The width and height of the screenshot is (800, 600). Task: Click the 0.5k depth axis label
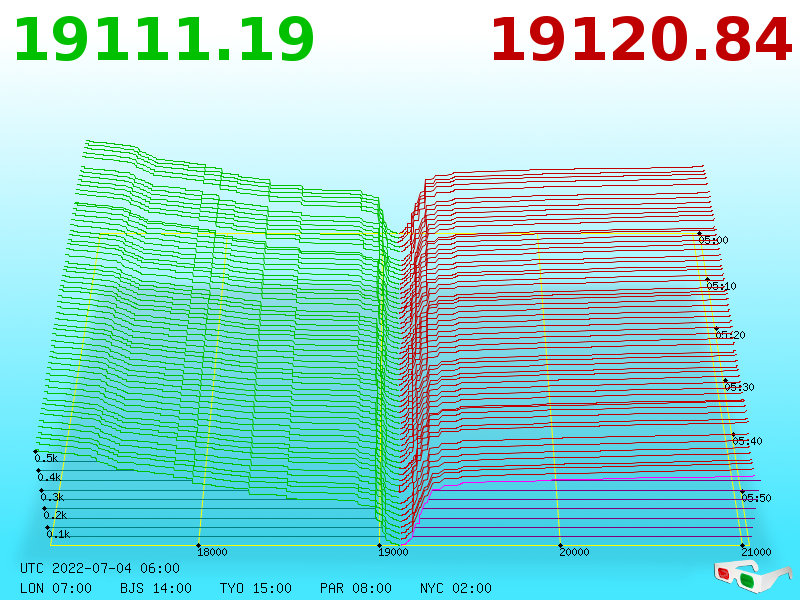(x=46, y=458)
